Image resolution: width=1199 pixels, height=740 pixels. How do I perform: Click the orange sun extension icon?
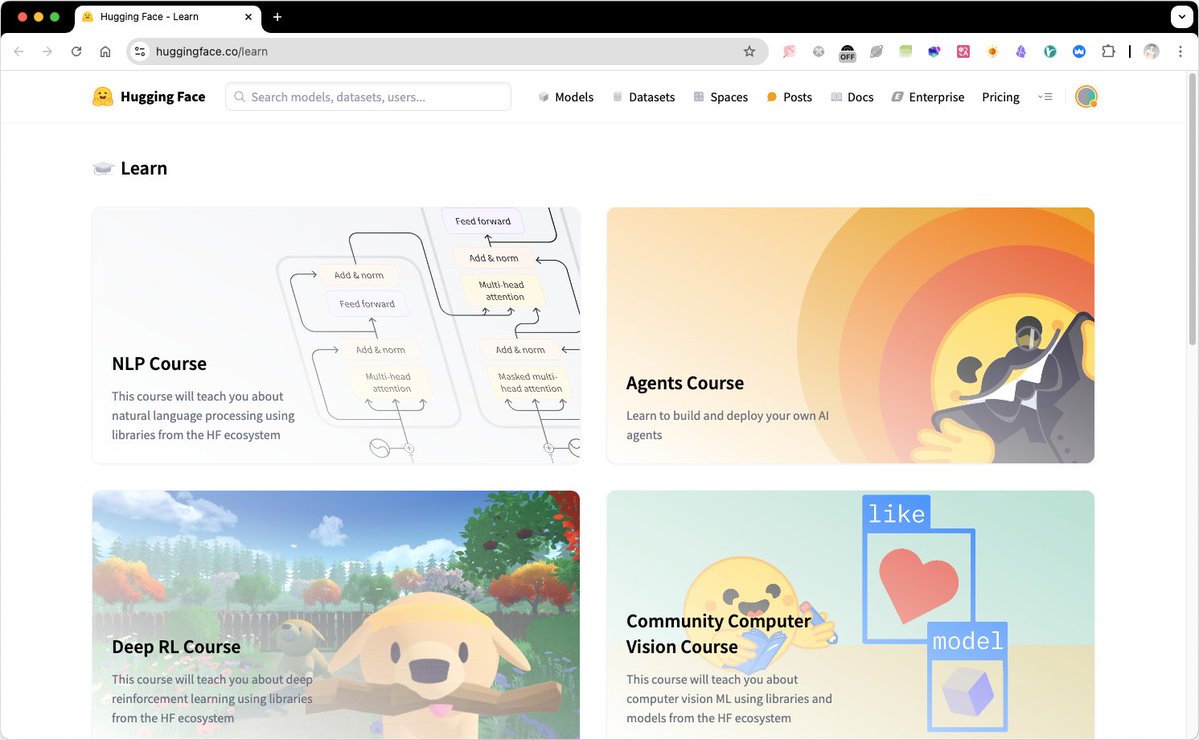tap(993, 51)
